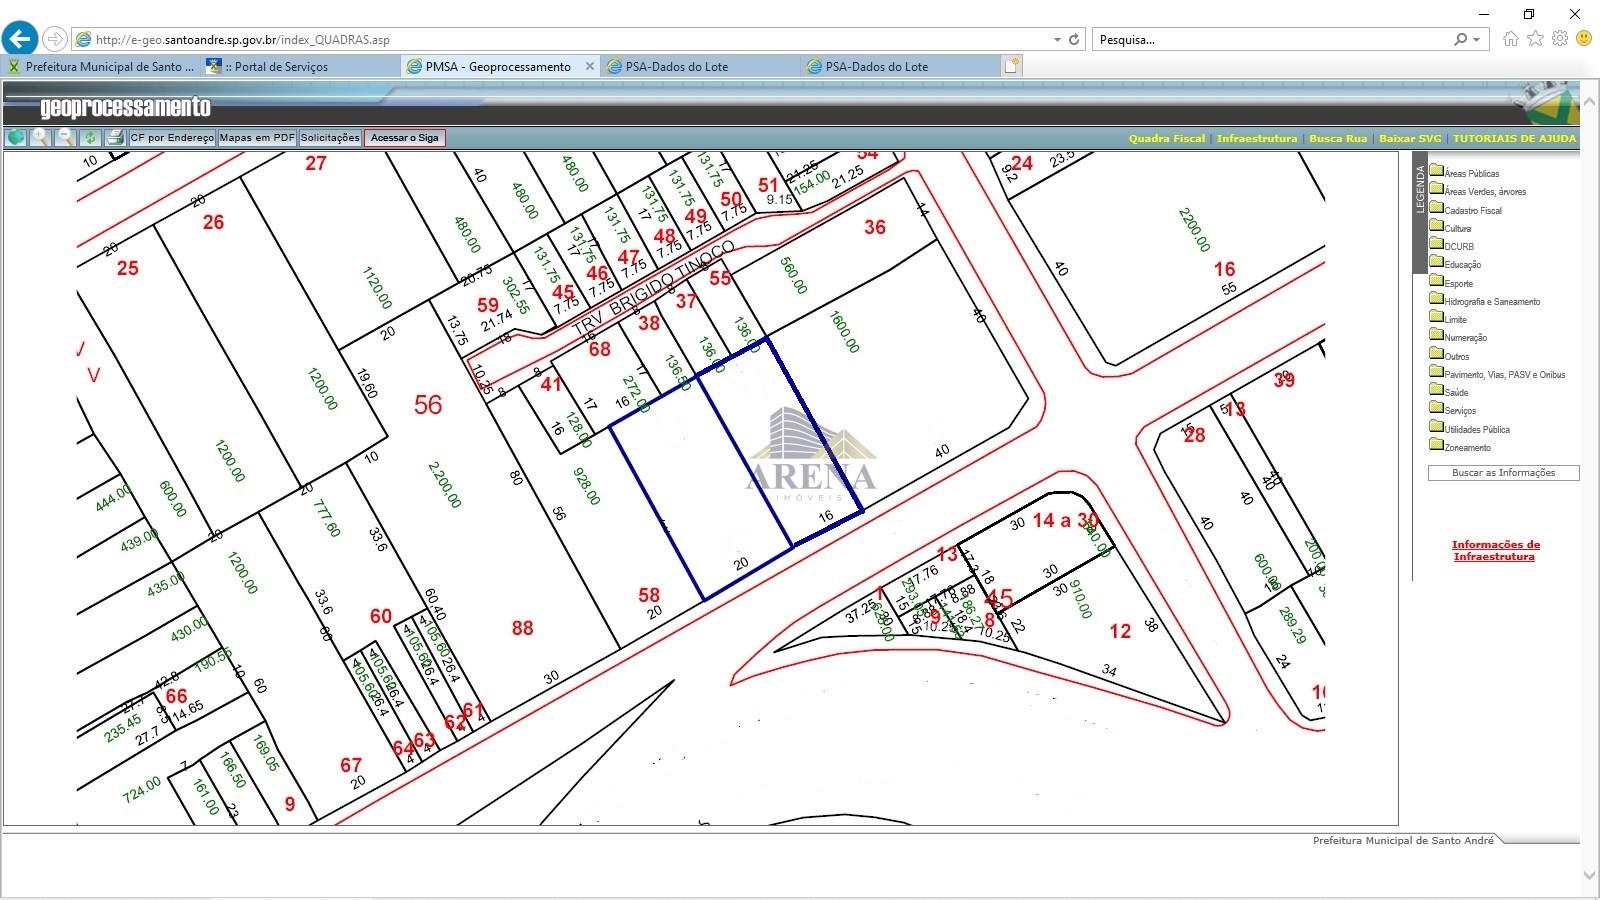Click the Buscar as Informações button
The image size is (1600, 900).
point(1503,473)
